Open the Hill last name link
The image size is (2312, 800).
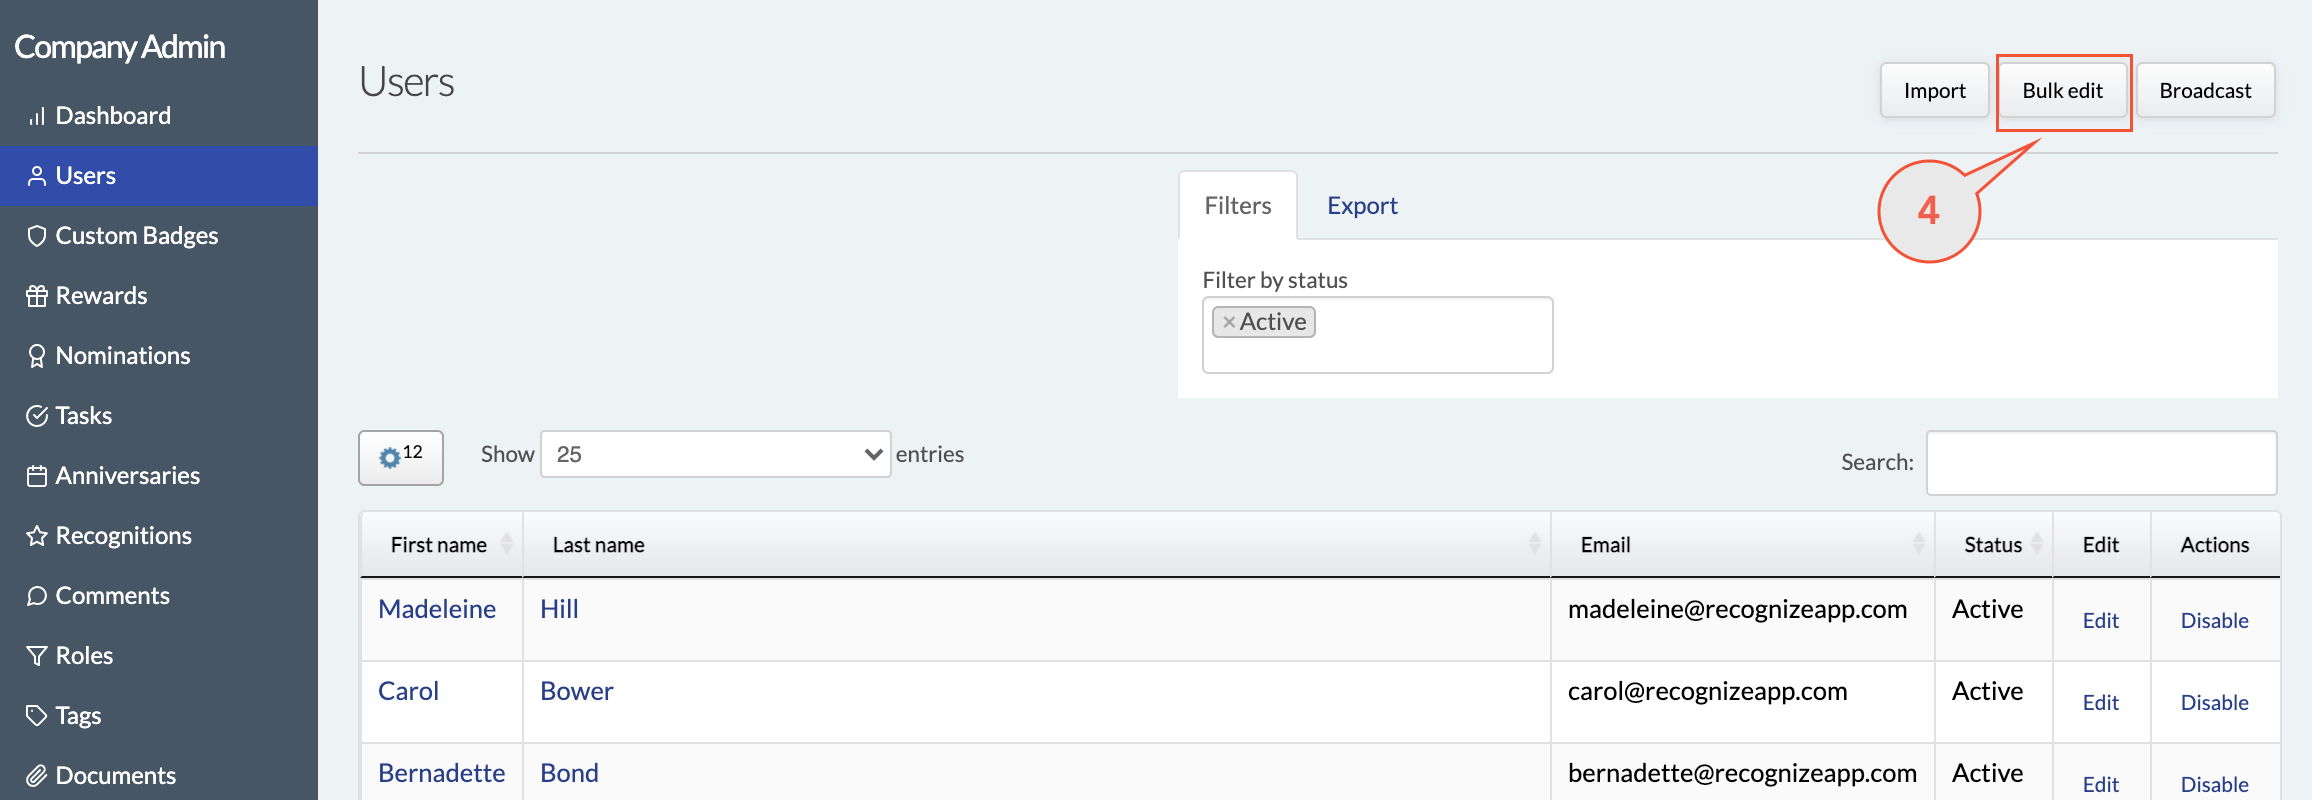[559, 609]
